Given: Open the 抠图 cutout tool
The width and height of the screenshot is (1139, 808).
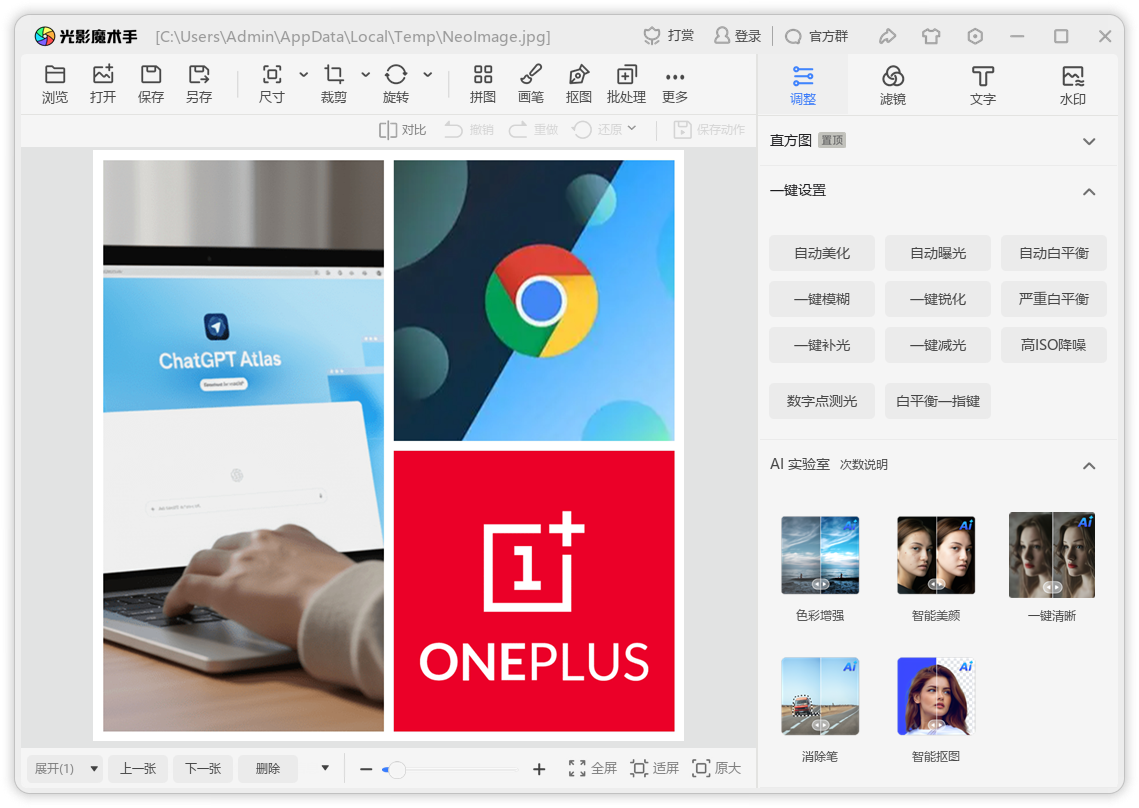Looking at the screenshot, I should click(579, 84).
